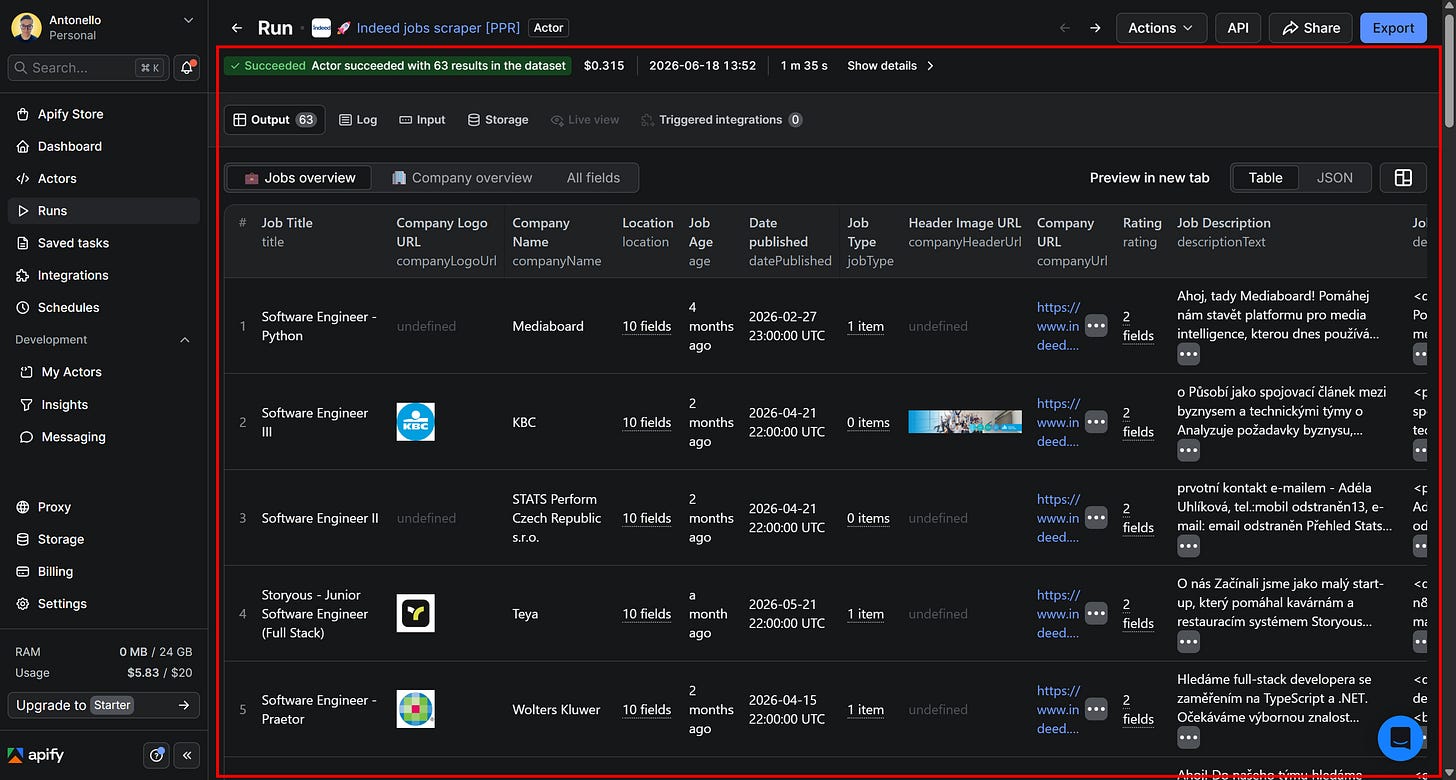
Task: Open Teya's 2 fields rating
Action: (x=1138, y=613)
